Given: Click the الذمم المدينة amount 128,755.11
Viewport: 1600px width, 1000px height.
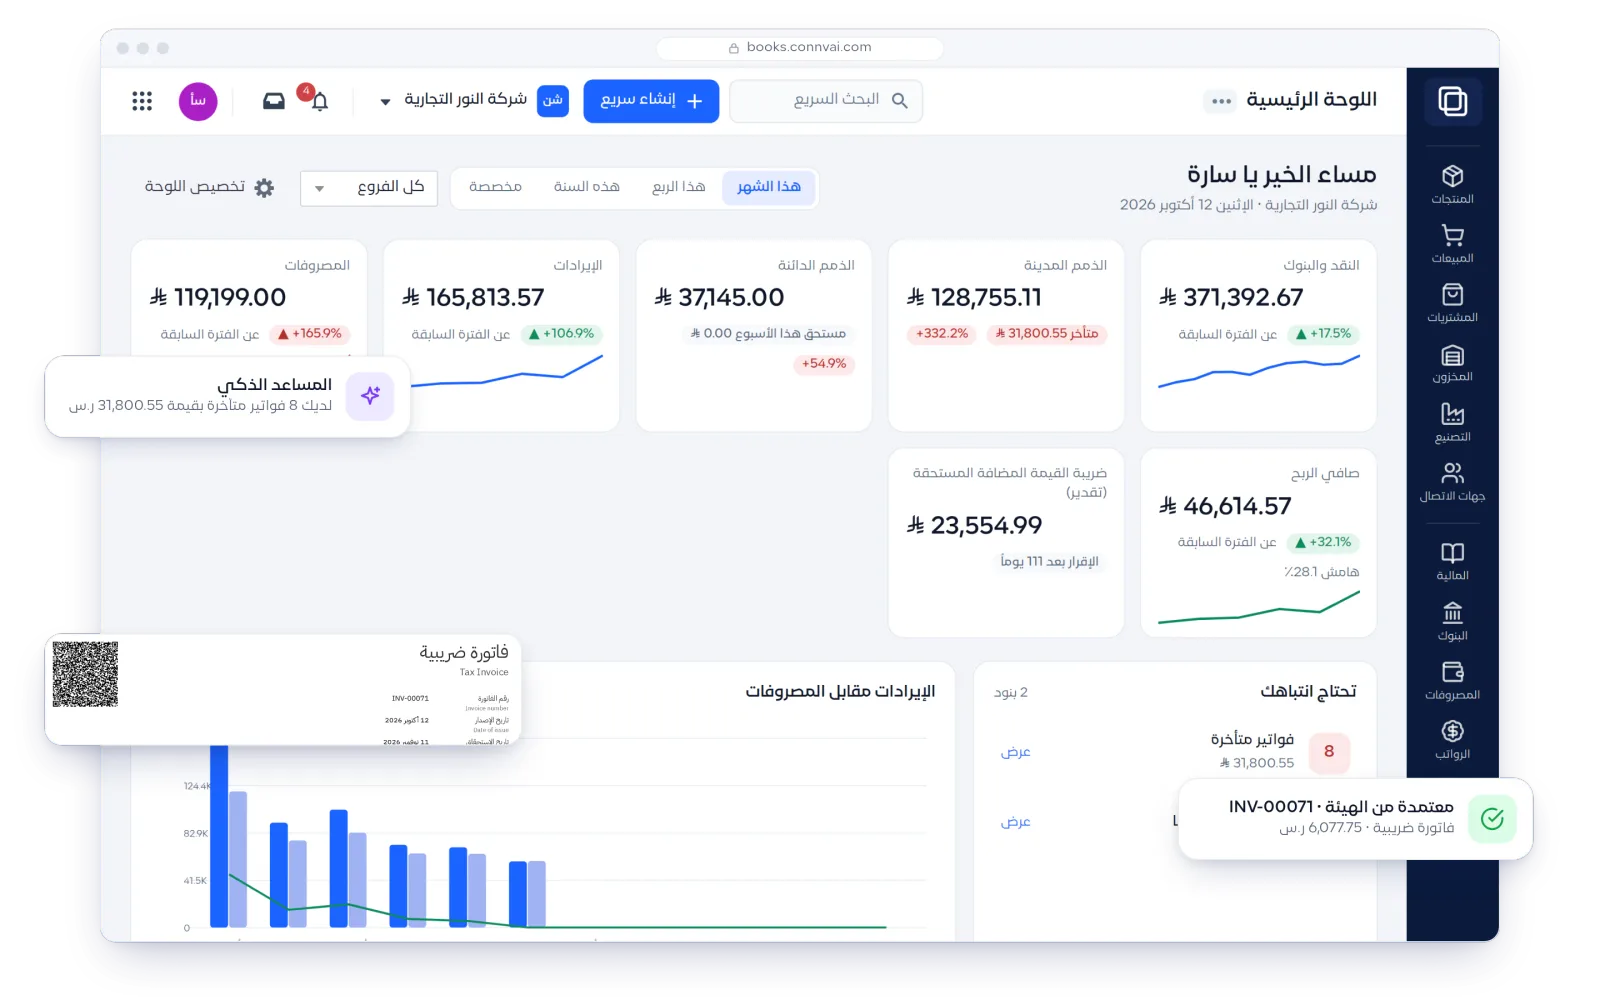Looking at the screenshot, I should (974, 298).
